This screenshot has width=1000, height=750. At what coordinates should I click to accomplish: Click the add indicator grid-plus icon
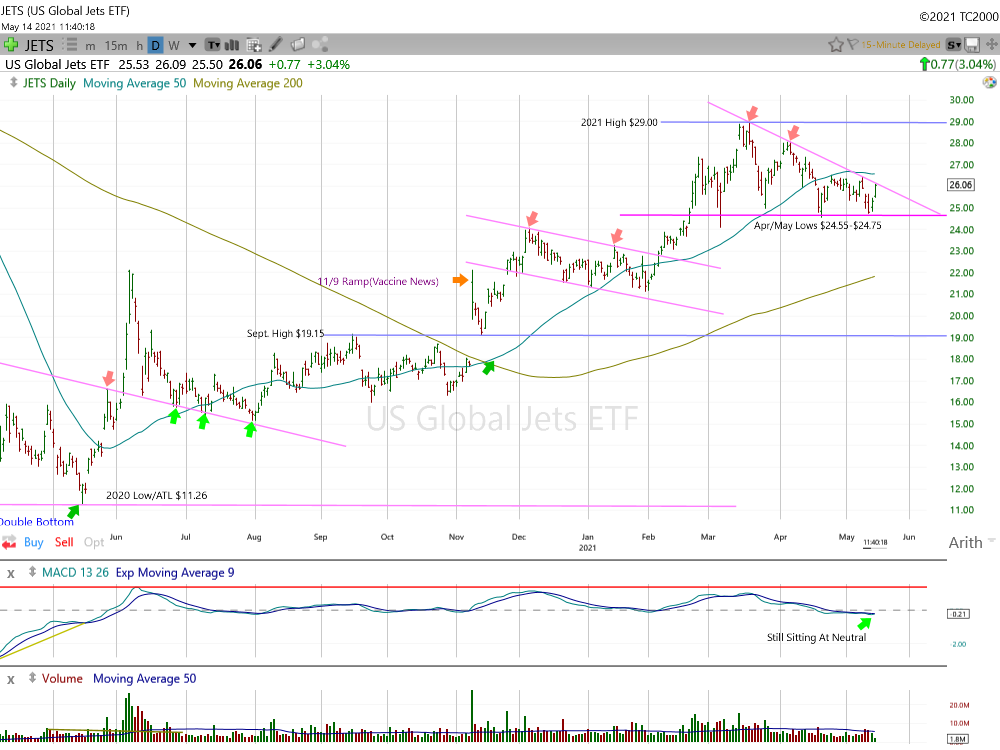click(x=254, y=45)
